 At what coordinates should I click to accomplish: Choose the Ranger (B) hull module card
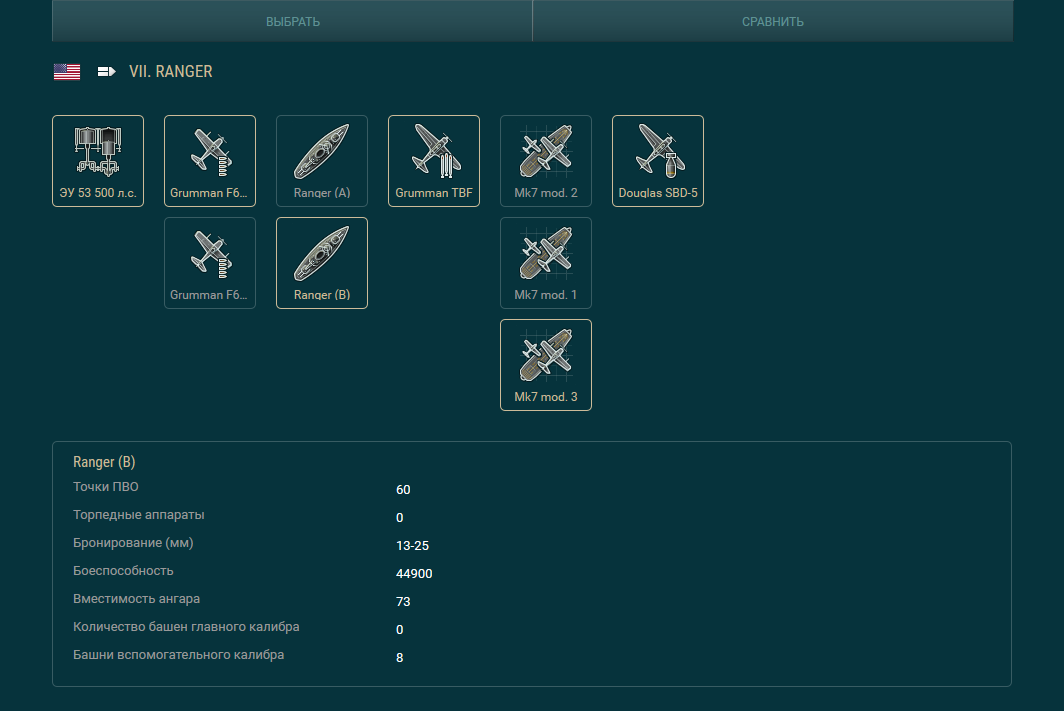coord(322,263)
